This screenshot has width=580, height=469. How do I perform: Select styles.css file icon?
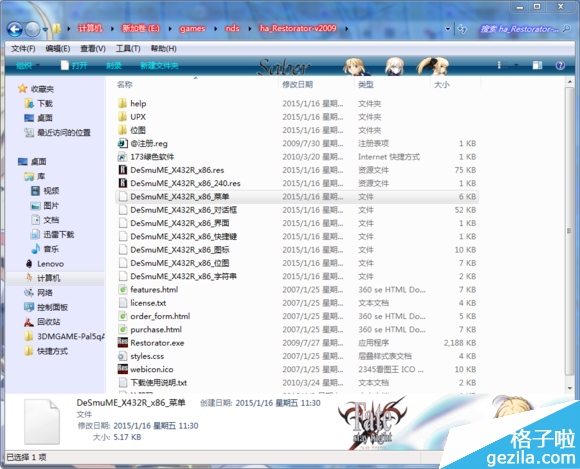coord(122,356)
